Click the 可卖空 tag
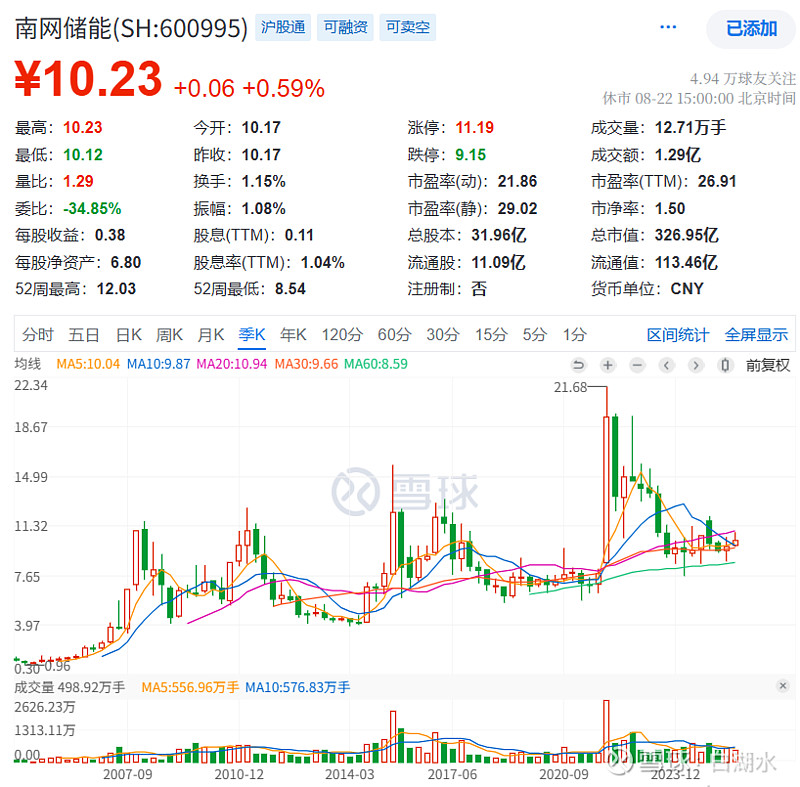800x787 pixels. [x=408, y=27]
